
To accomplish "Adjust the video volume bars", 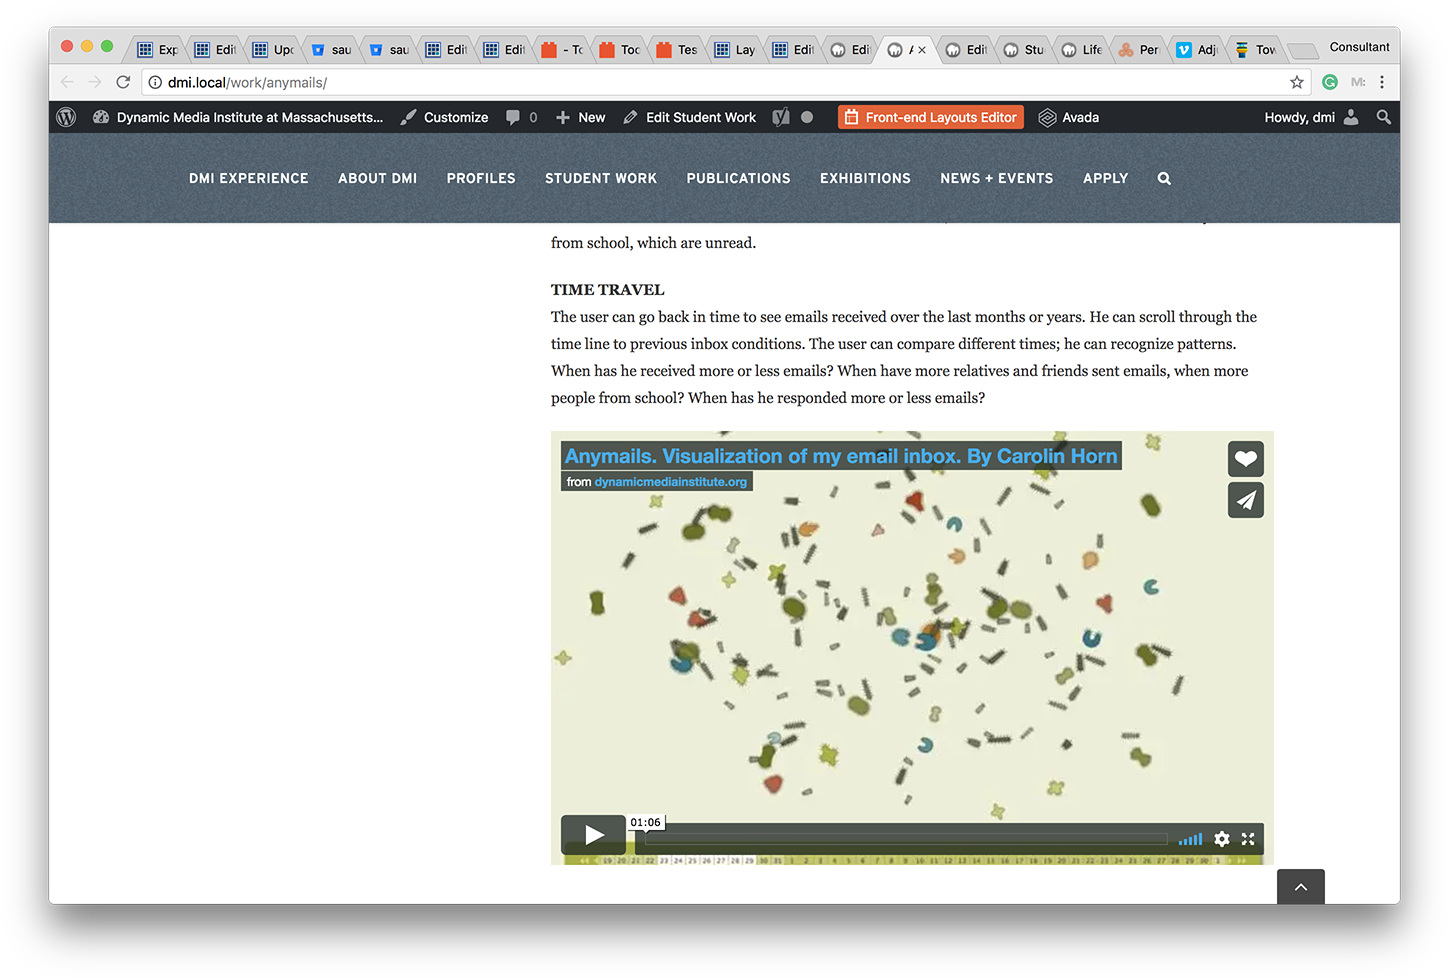I will [1190, 839].
